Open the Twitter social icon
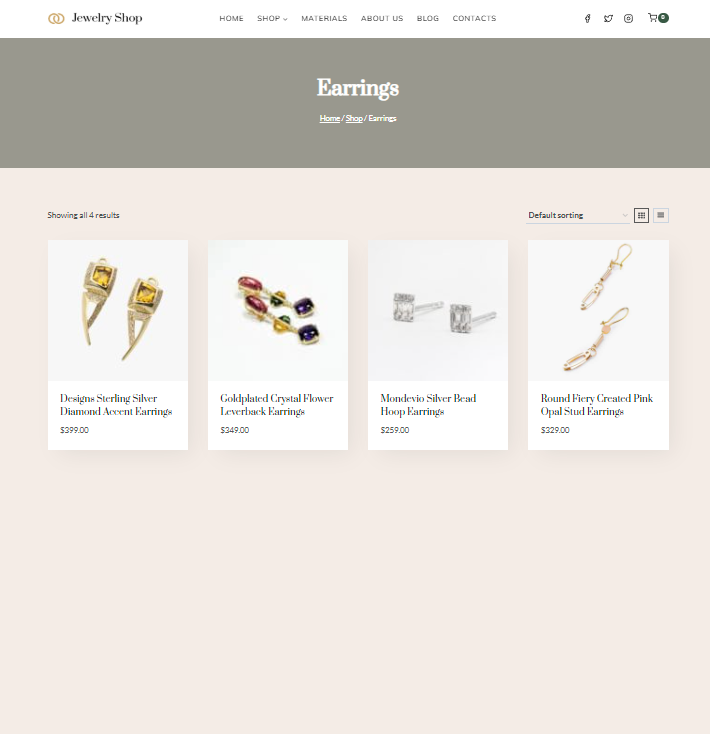Screen dimensions: 710x734 pos(608,18)
